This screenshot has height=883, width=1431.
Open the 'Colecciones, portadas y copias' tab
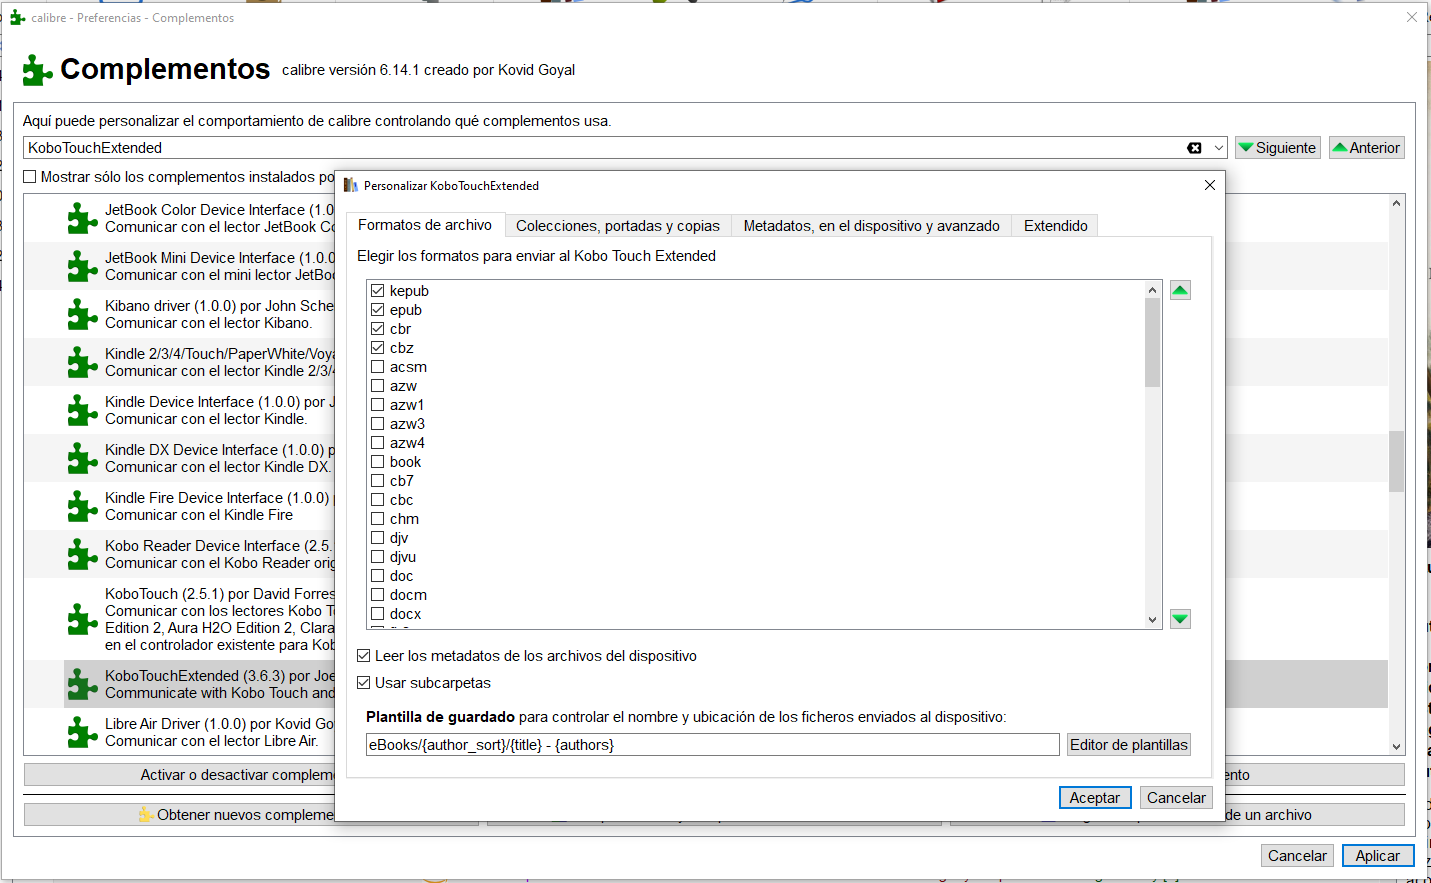618,226
